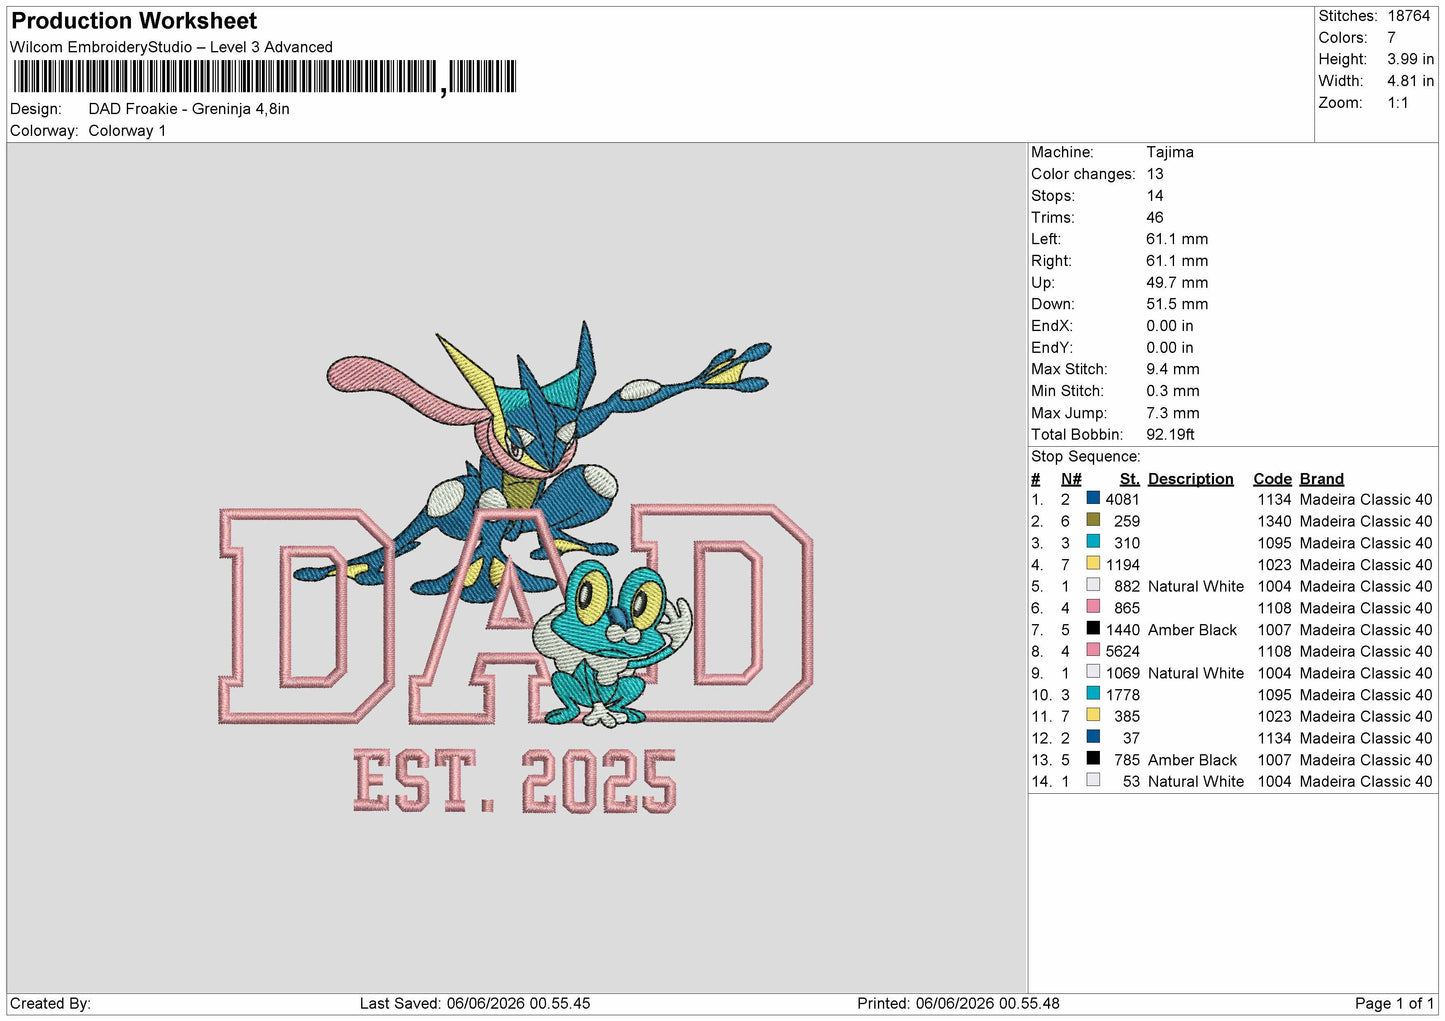Image resolution: width=1445 pixels, height=1021 pixels.
Task: Click the Production Worksheet title
Action: [x=134, y=21]
